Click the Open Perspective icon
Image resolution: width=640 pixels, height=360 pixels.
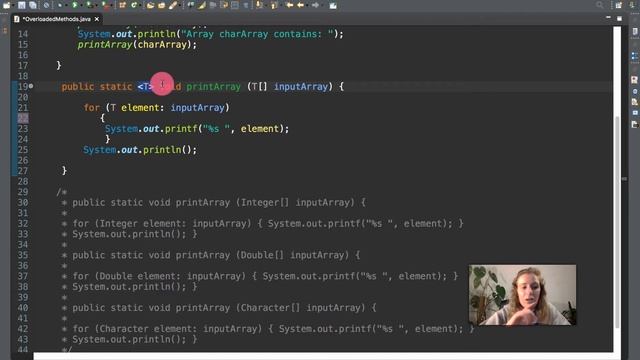(x=619, y=5)
